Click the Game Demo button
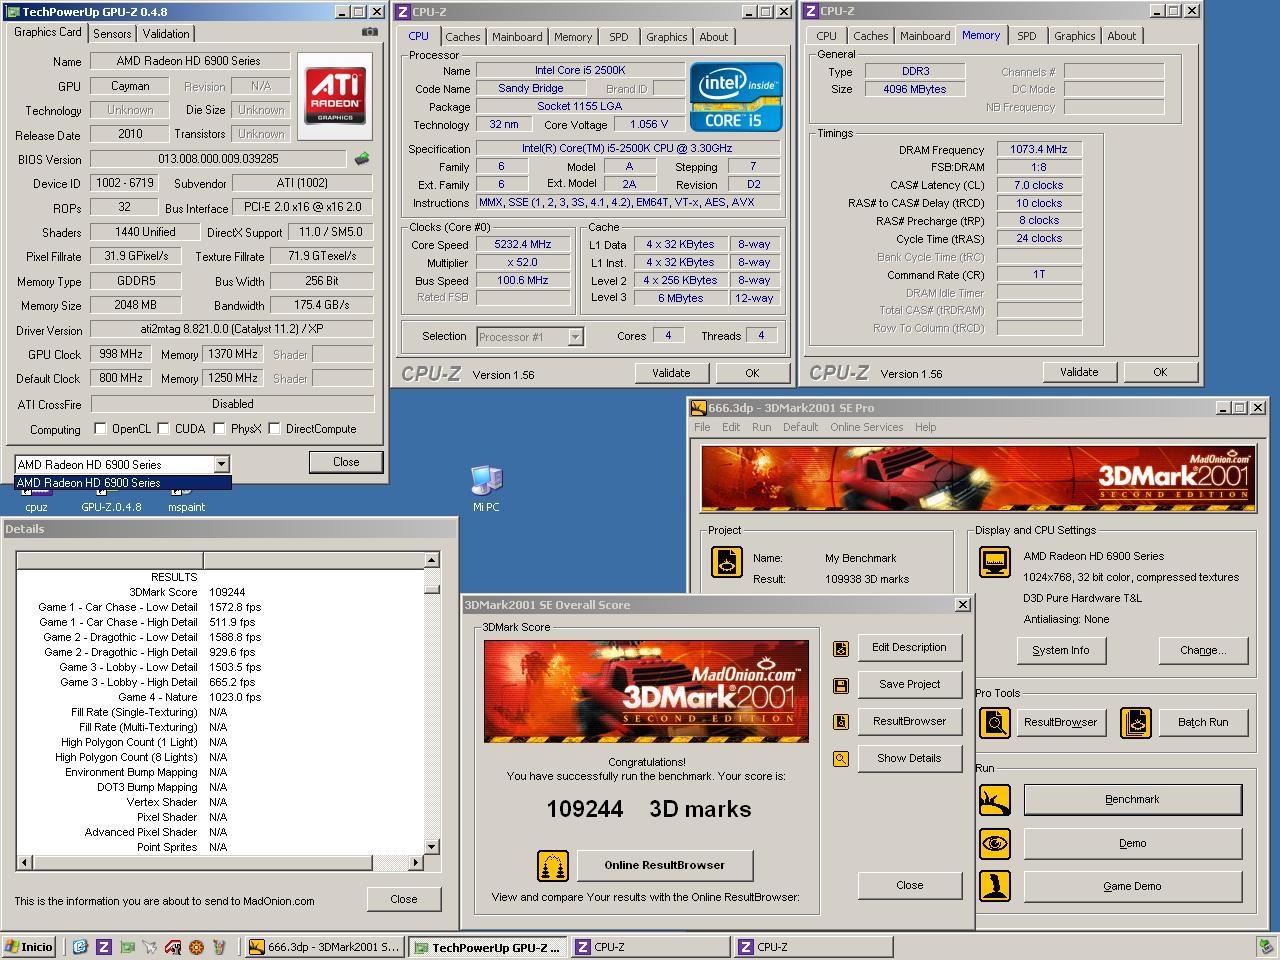Screen dimensions: 1280x960 click(1133, 887)
